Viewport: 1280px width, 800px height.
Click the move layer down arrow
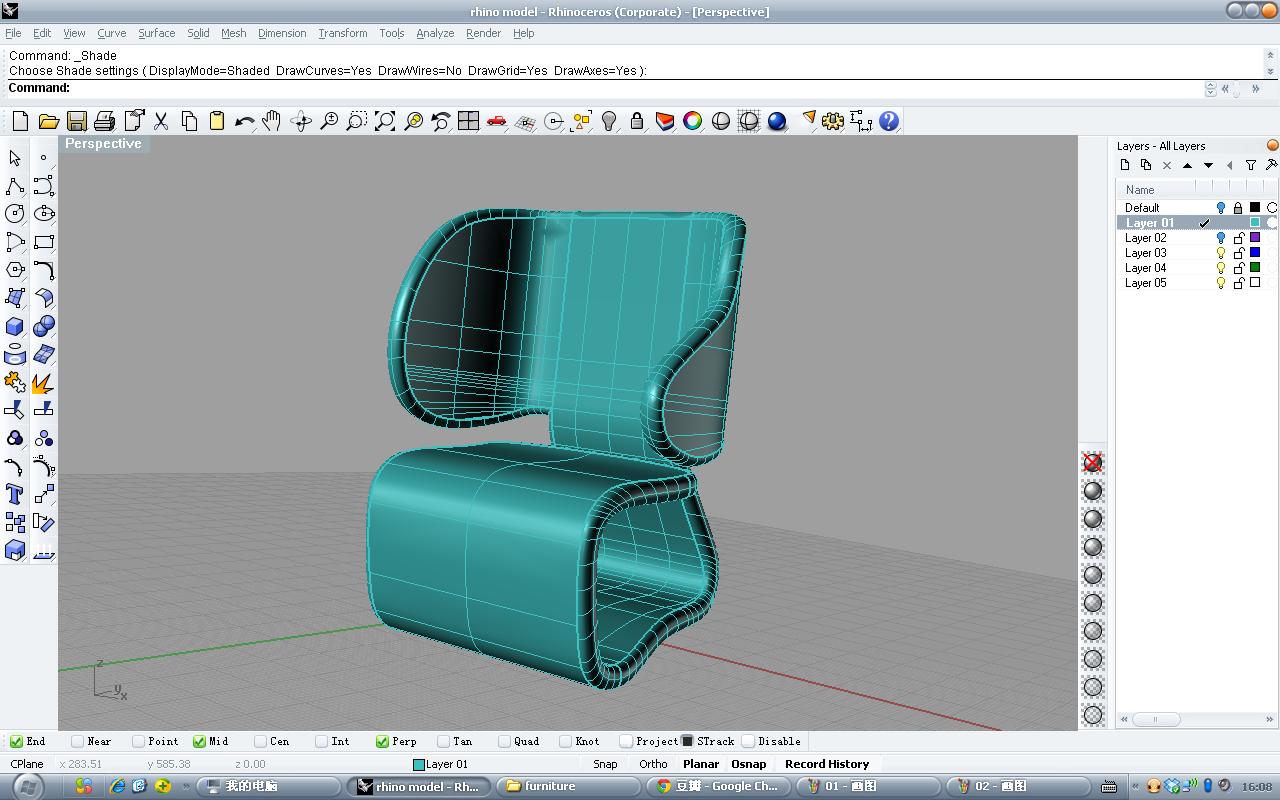1208,166
